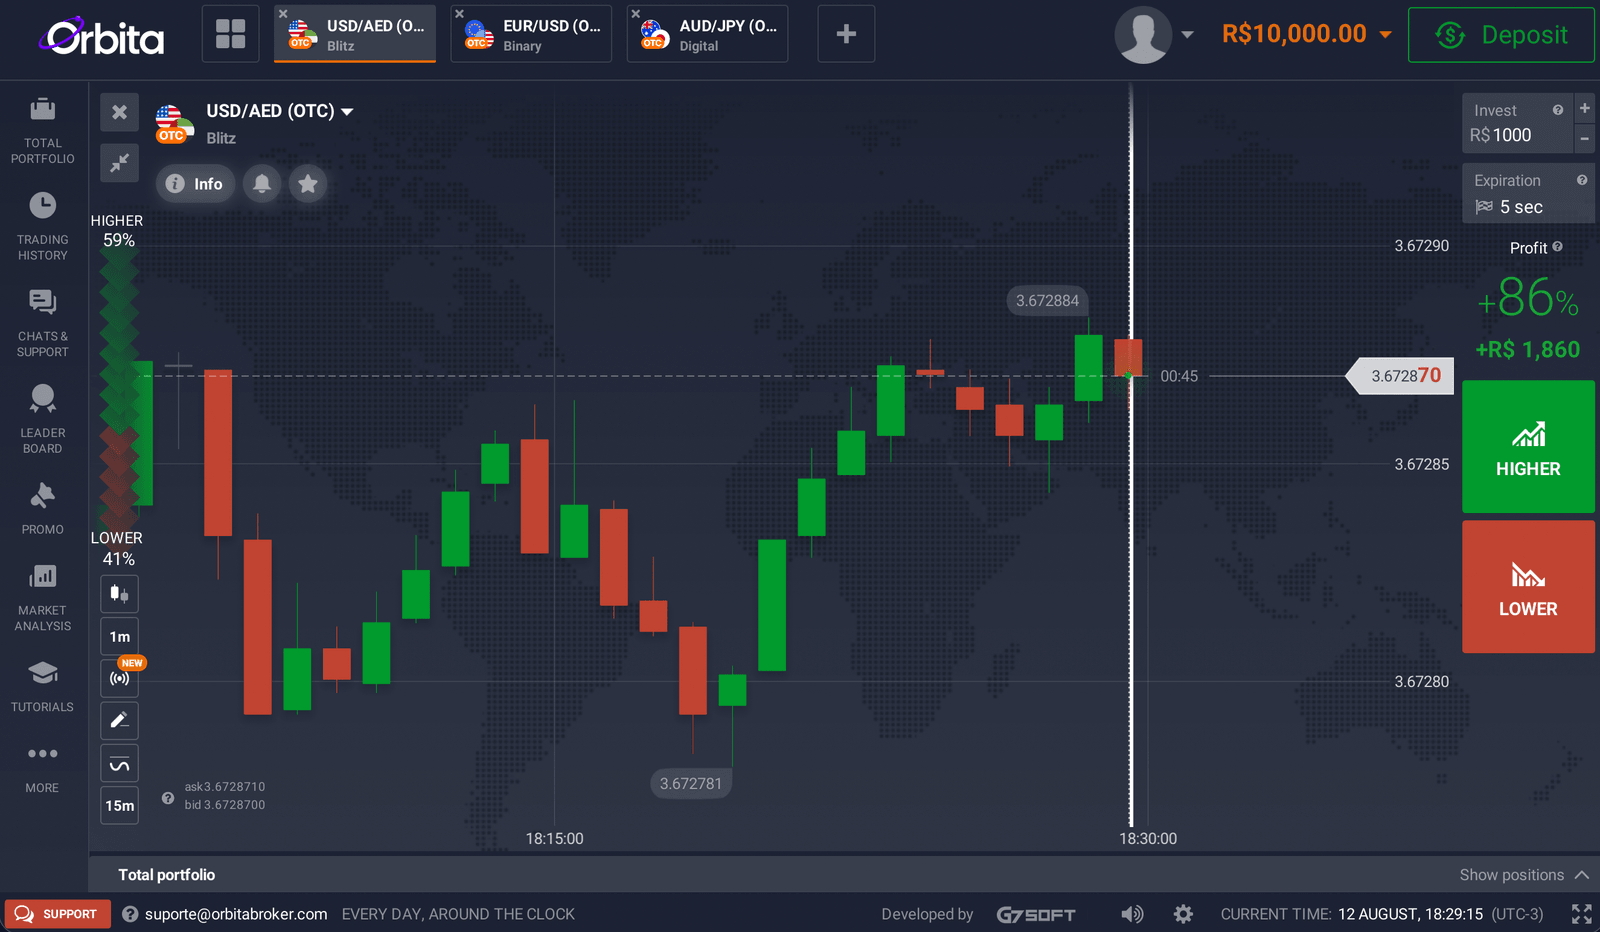Click the Support button in status bar
The height and width of the screenshot is (932, 1600).
57,914
